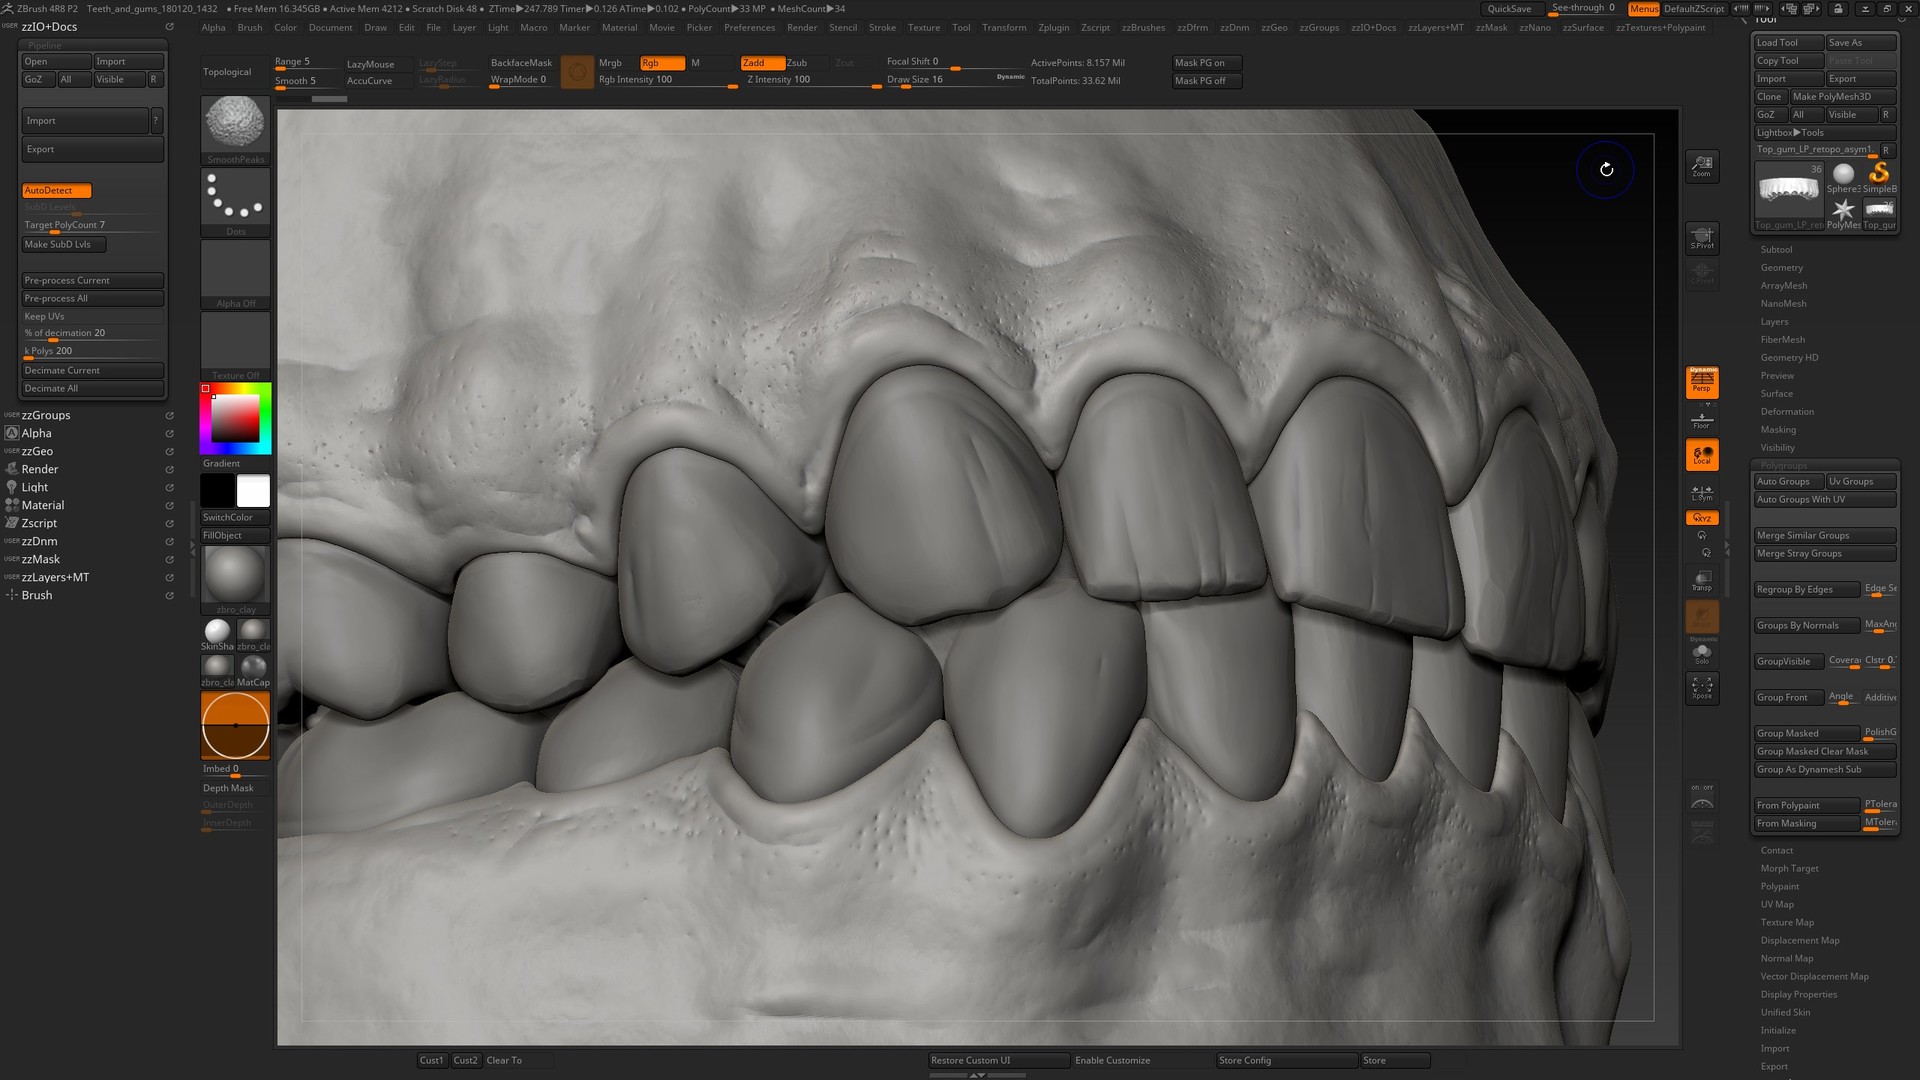Toggle Zadd sculpting mode
1920x1080 pixels.
point(762,62)
